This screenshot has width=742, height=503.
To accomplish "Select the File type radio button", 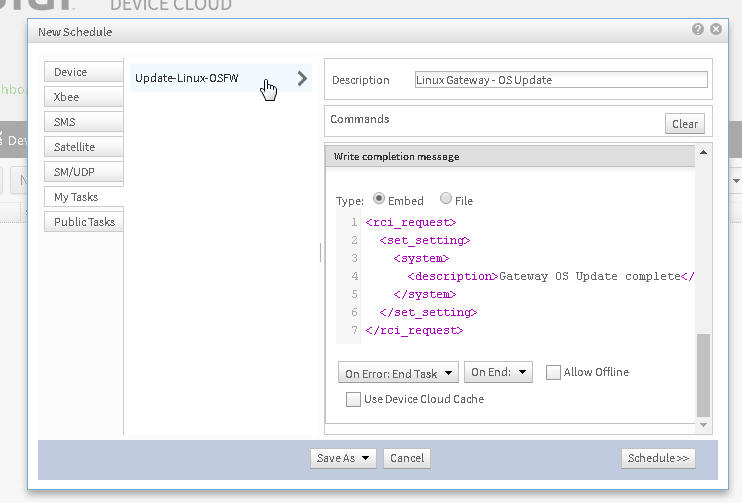I will [x=446, y=199].
